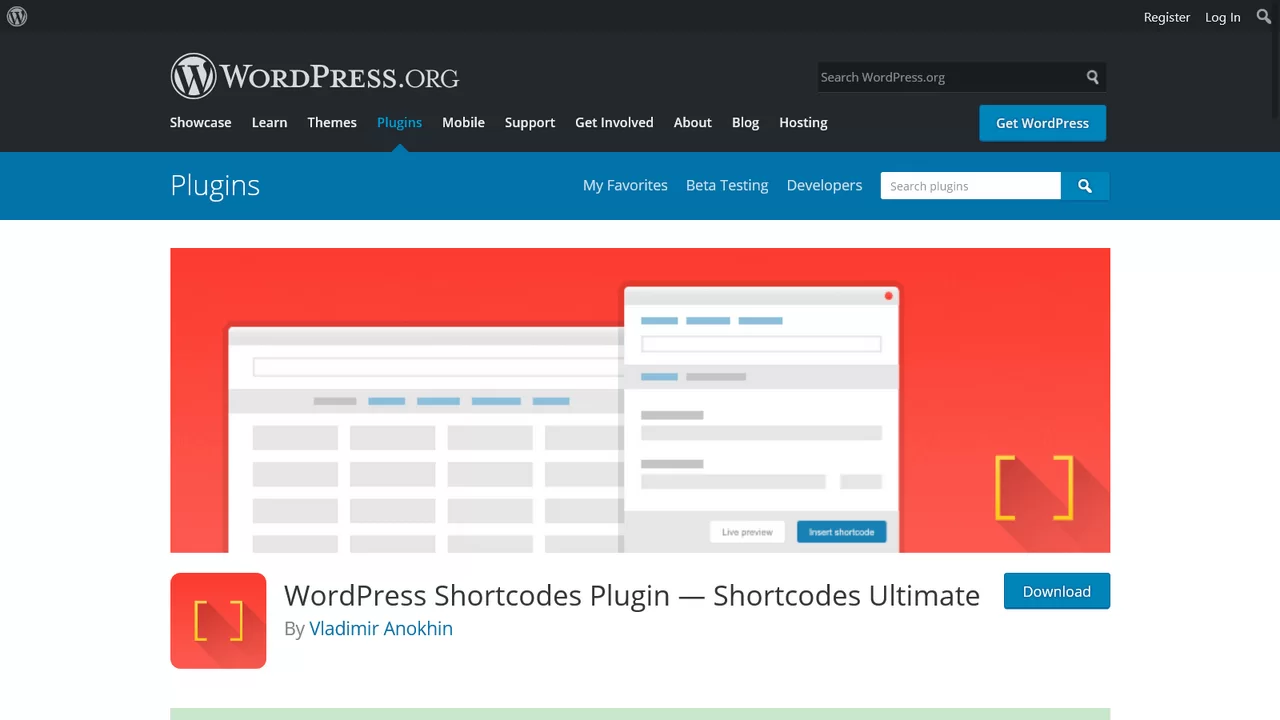
Task: Open My Favorites link
Action: tap(625, 185)
